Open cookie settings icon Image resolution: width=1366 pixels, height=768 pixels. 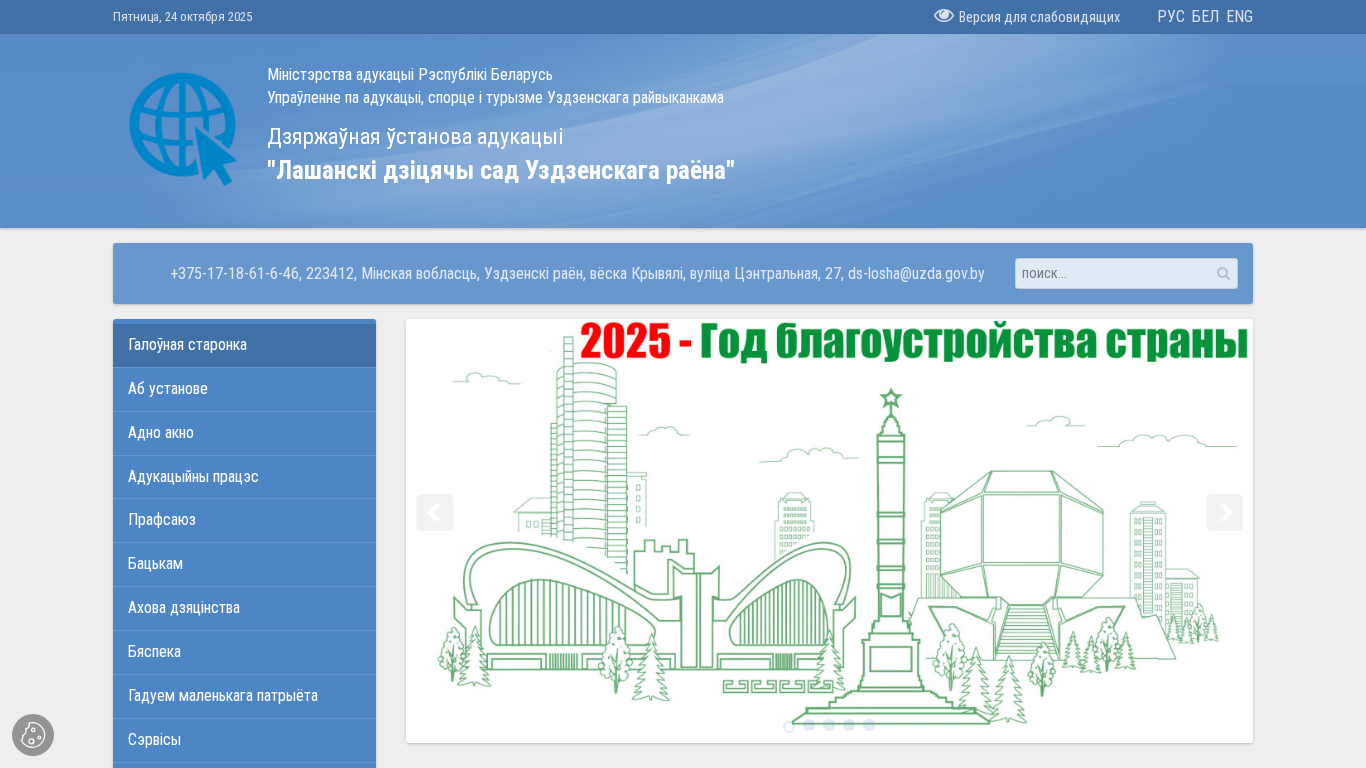tap(33, 735)
